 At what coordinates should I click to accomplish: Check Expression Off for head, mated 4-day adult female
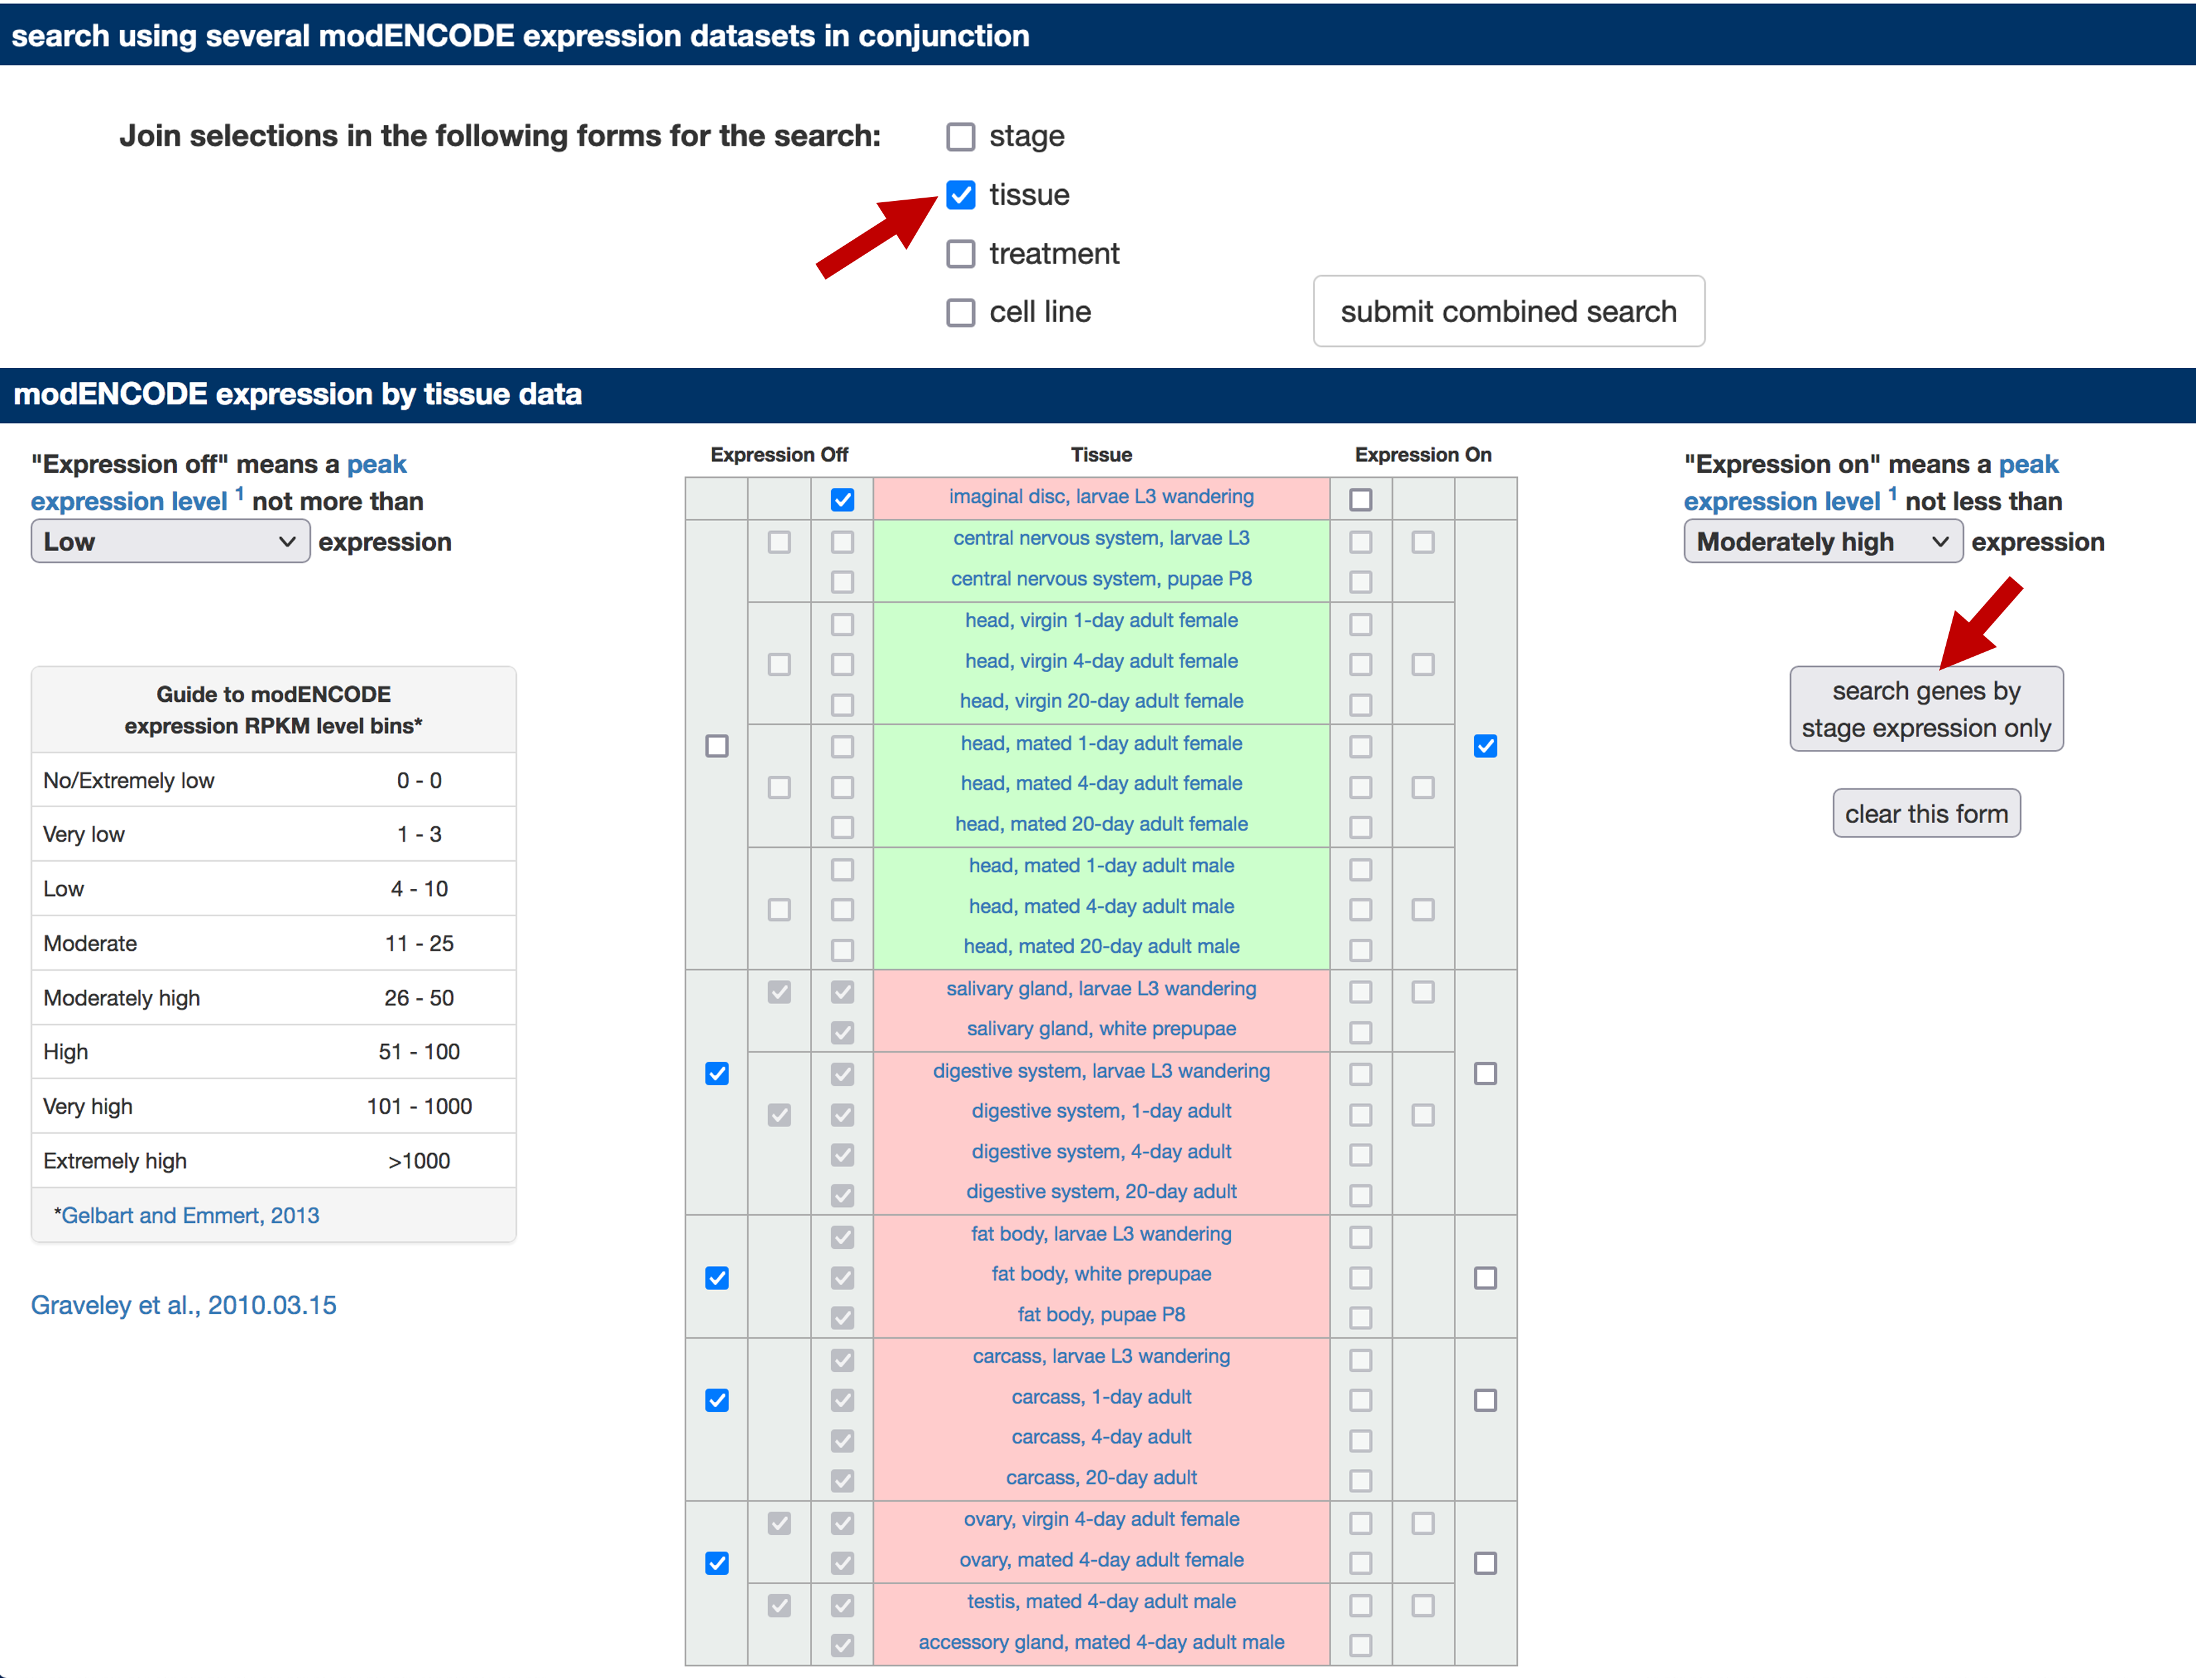(842, 787)
